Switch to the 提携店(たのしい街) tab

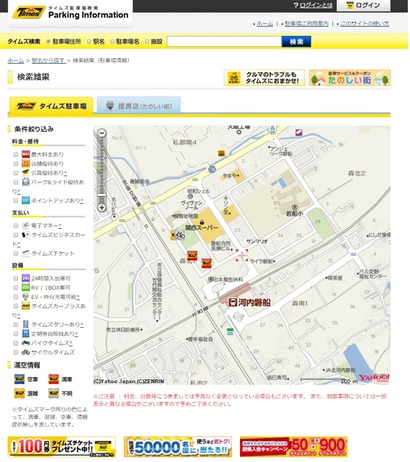139,106
